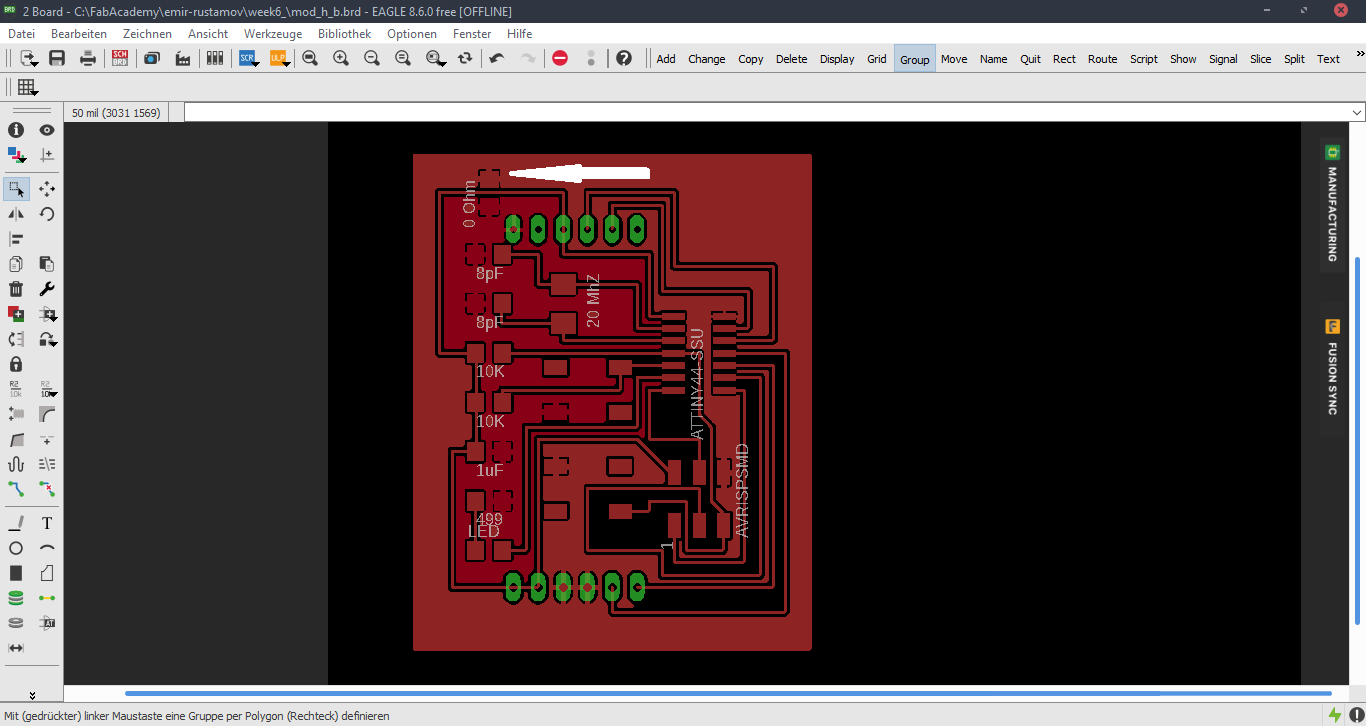1368x726 pixels.
Task: Click the Delete text button
Action: coord(791,59)
